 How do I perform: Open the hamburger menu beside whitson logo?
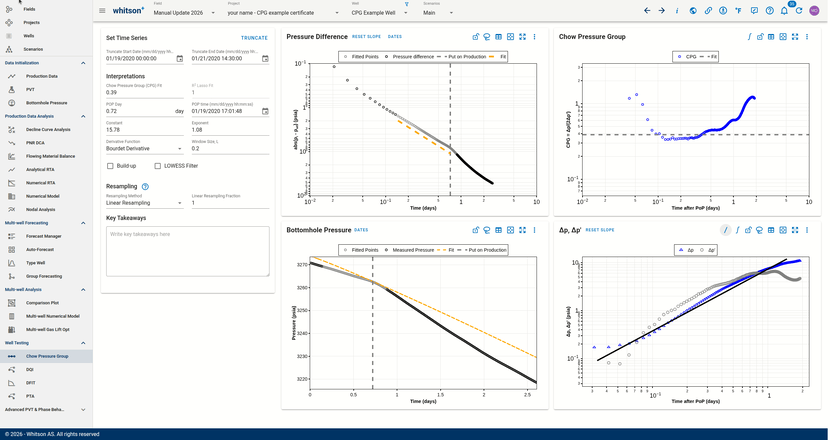(102, 11)
